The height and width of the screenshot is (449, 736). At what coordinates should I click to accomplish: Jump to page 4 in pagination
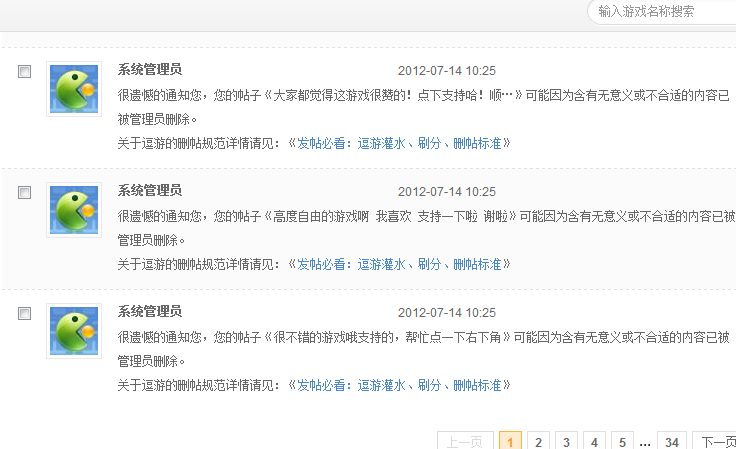coord(594,441)
